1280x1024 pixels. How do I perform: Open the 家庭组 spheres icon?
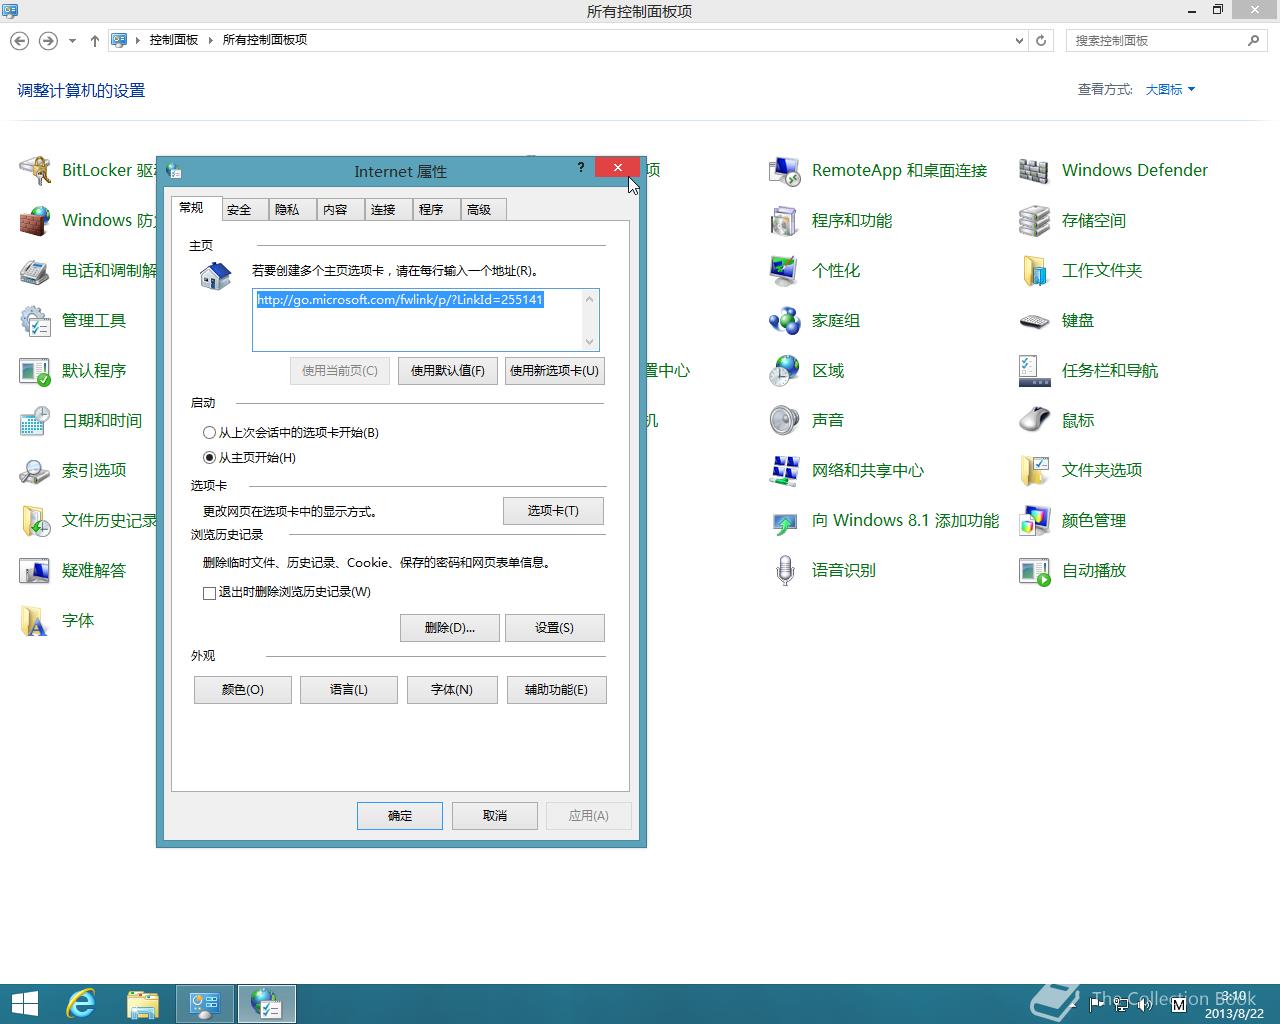pyautogui.click(x=785, y=320)
